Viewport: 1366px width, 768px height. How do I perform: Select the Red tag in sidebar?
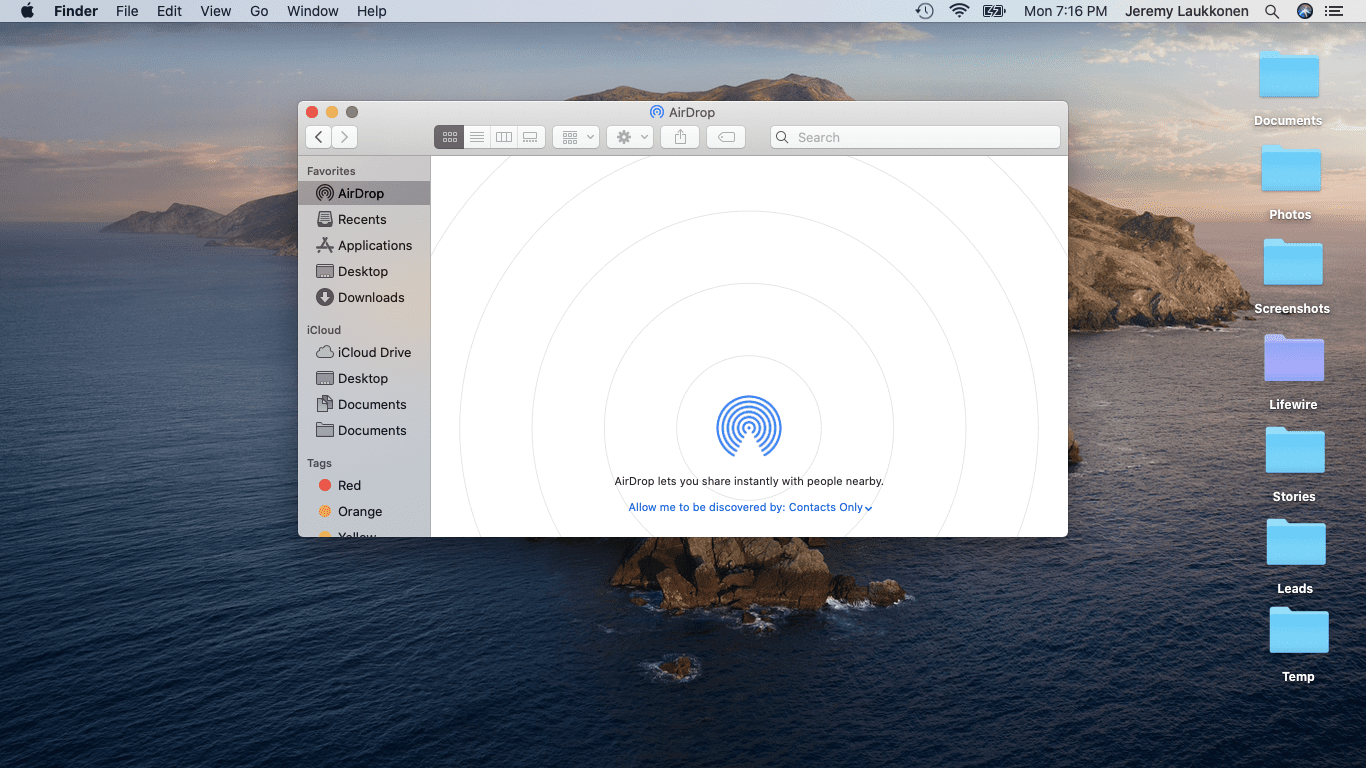point(349,485)
